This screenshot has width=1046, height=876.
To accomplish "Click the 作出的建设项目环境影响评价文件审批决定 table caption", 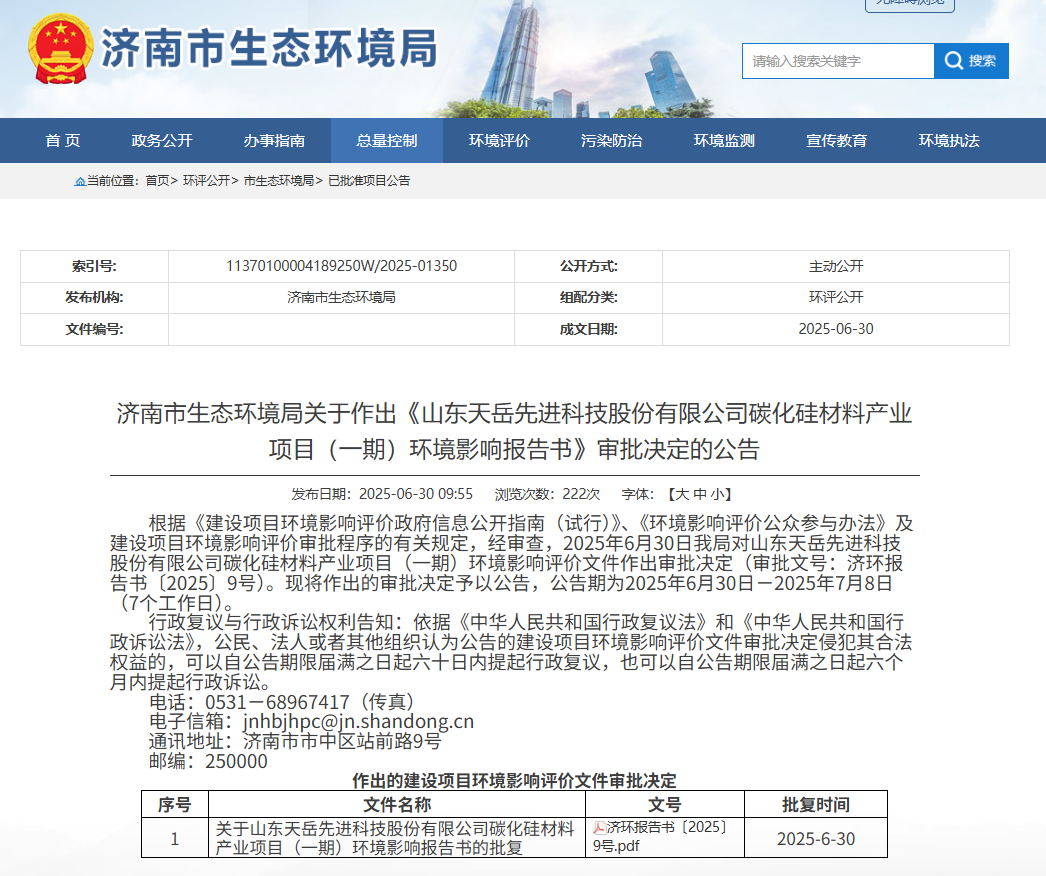I will [514, 781].
